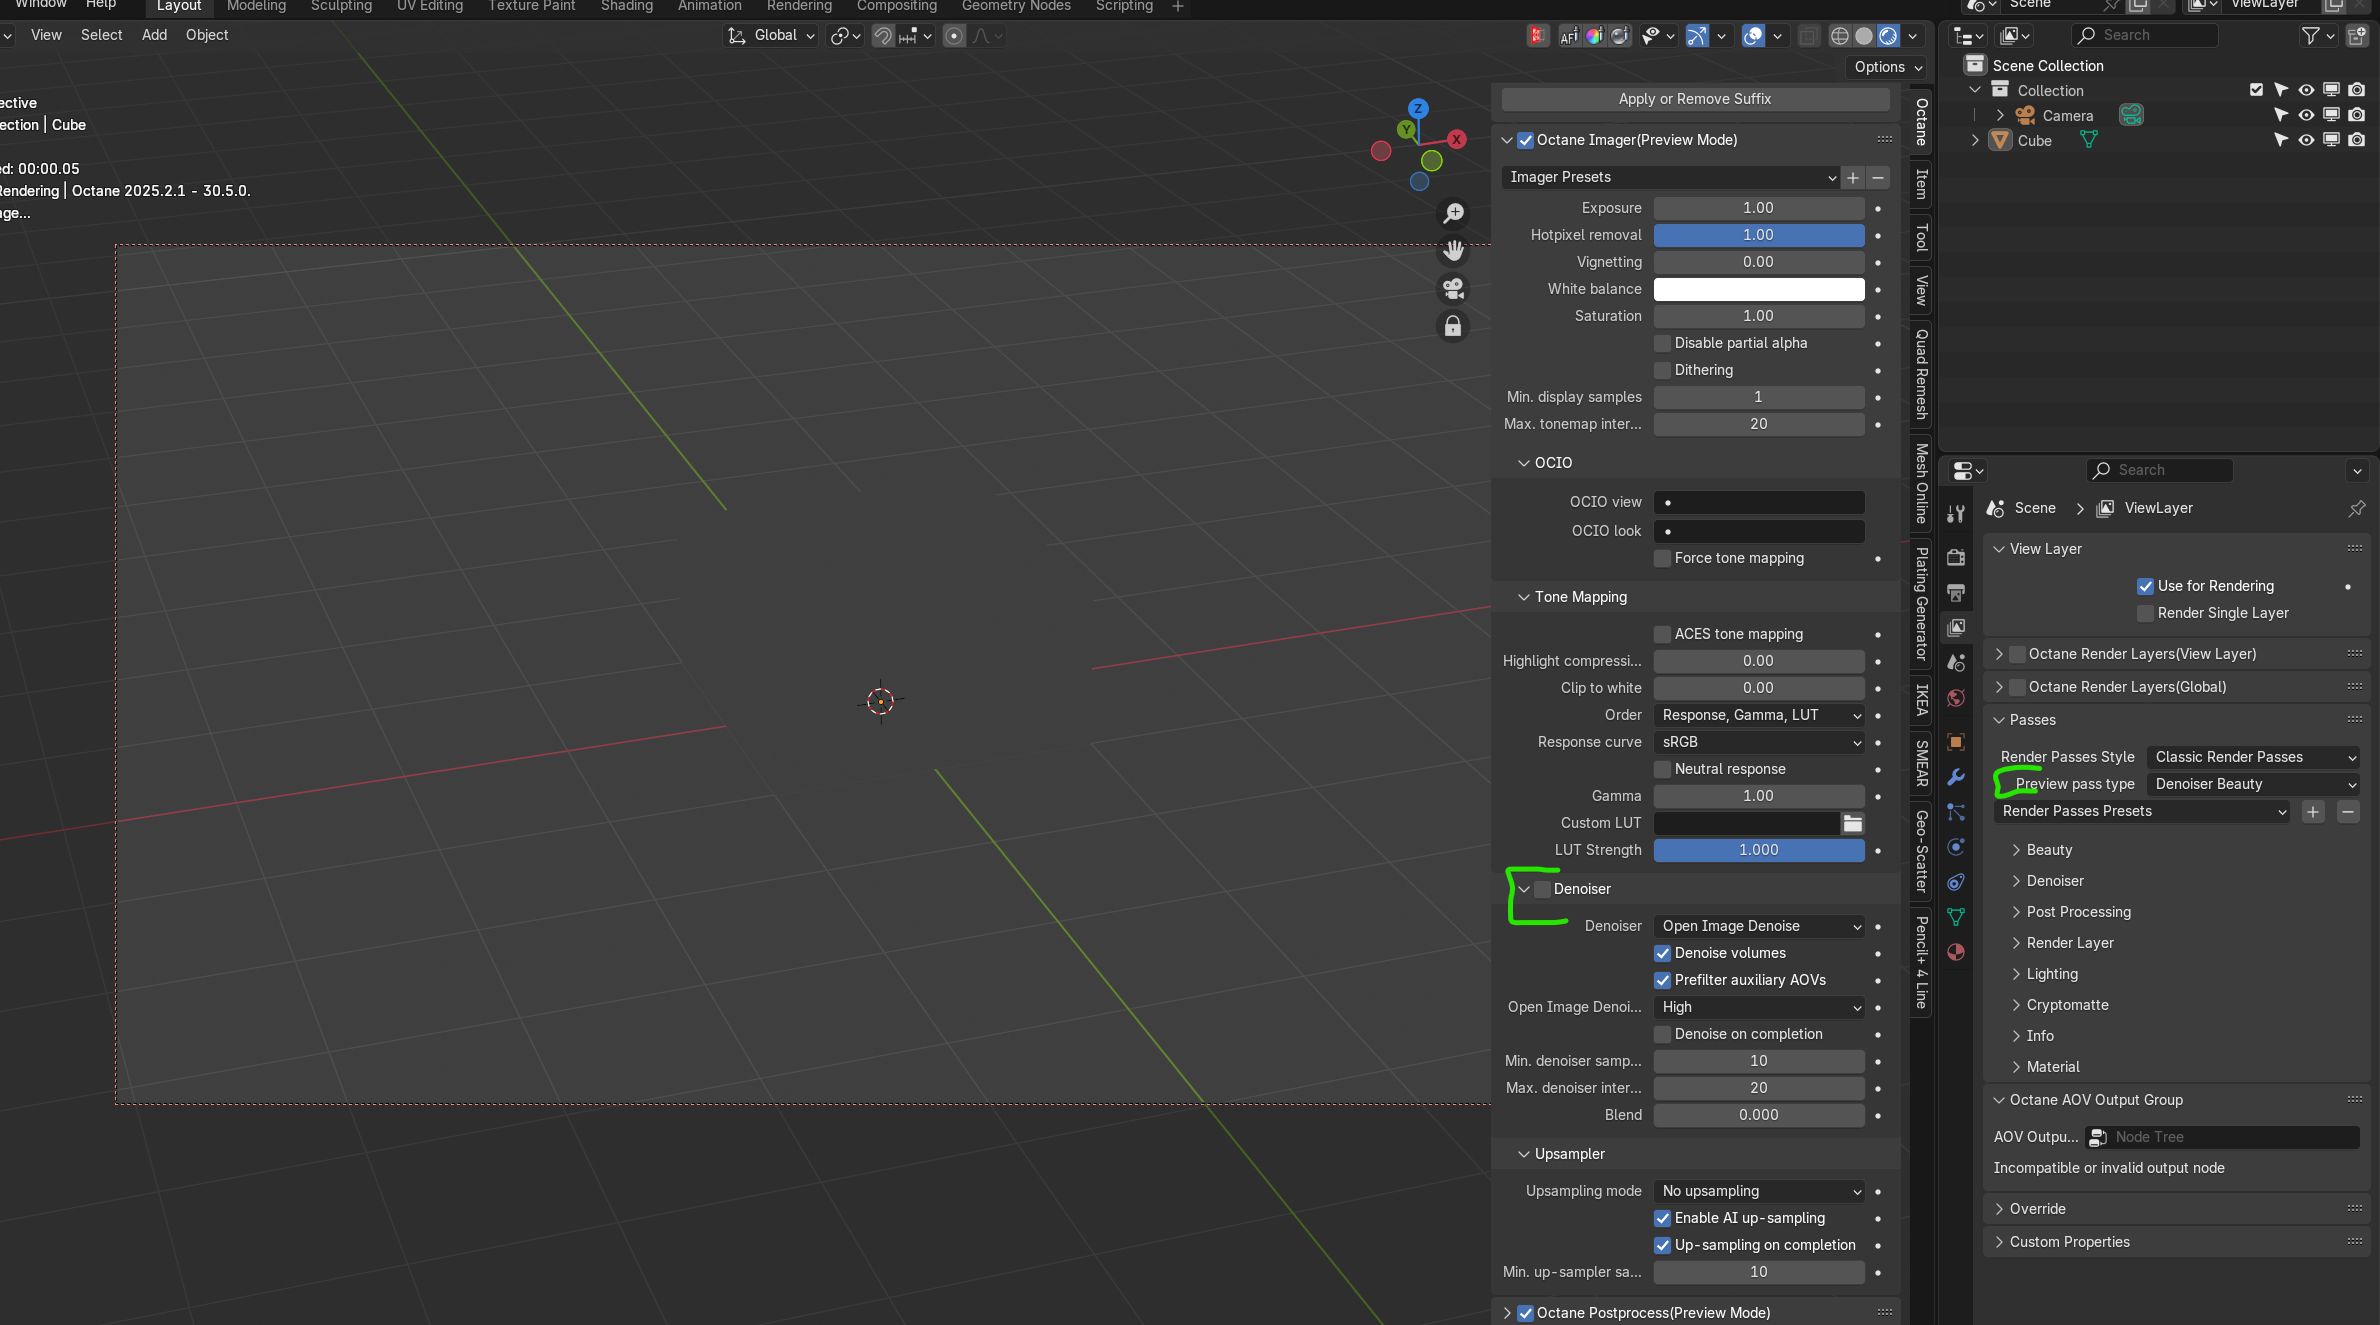
Task: Click the Apply or Remove Suffix button
Action: (x=1694, y=99)
